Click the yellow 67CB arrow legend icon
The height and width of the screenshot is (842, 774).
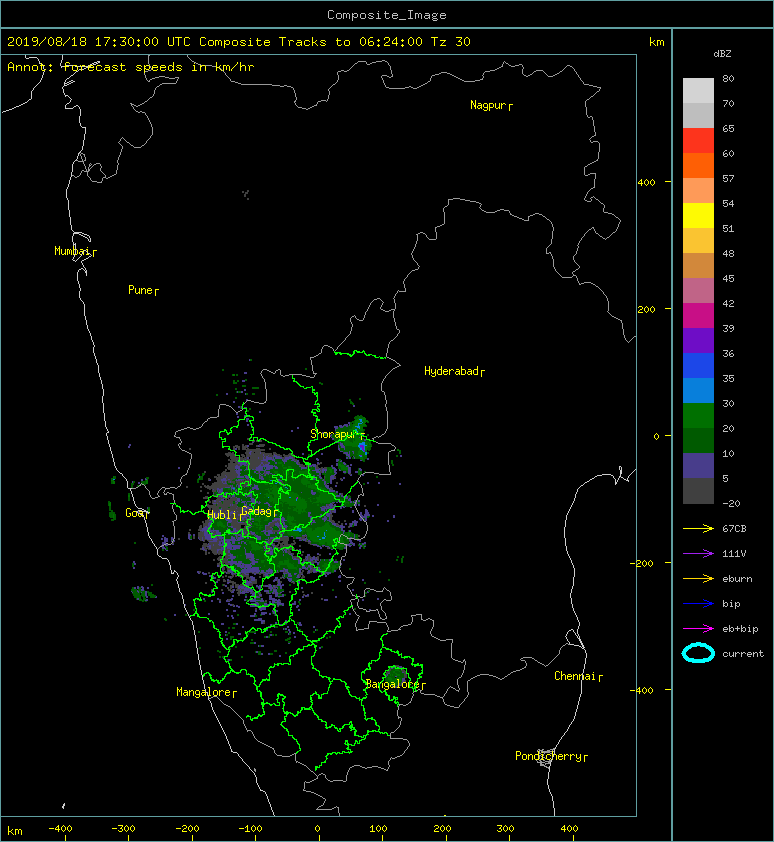coord(698,528)
